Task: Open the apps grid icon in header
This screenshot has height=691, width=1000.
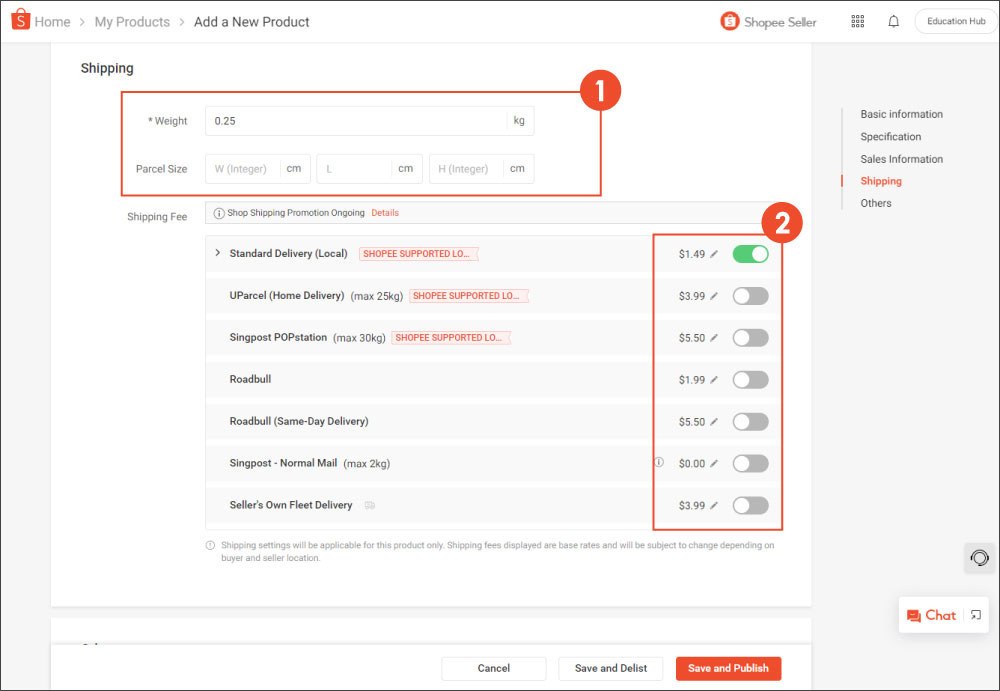Action: (x=857, y=21)
